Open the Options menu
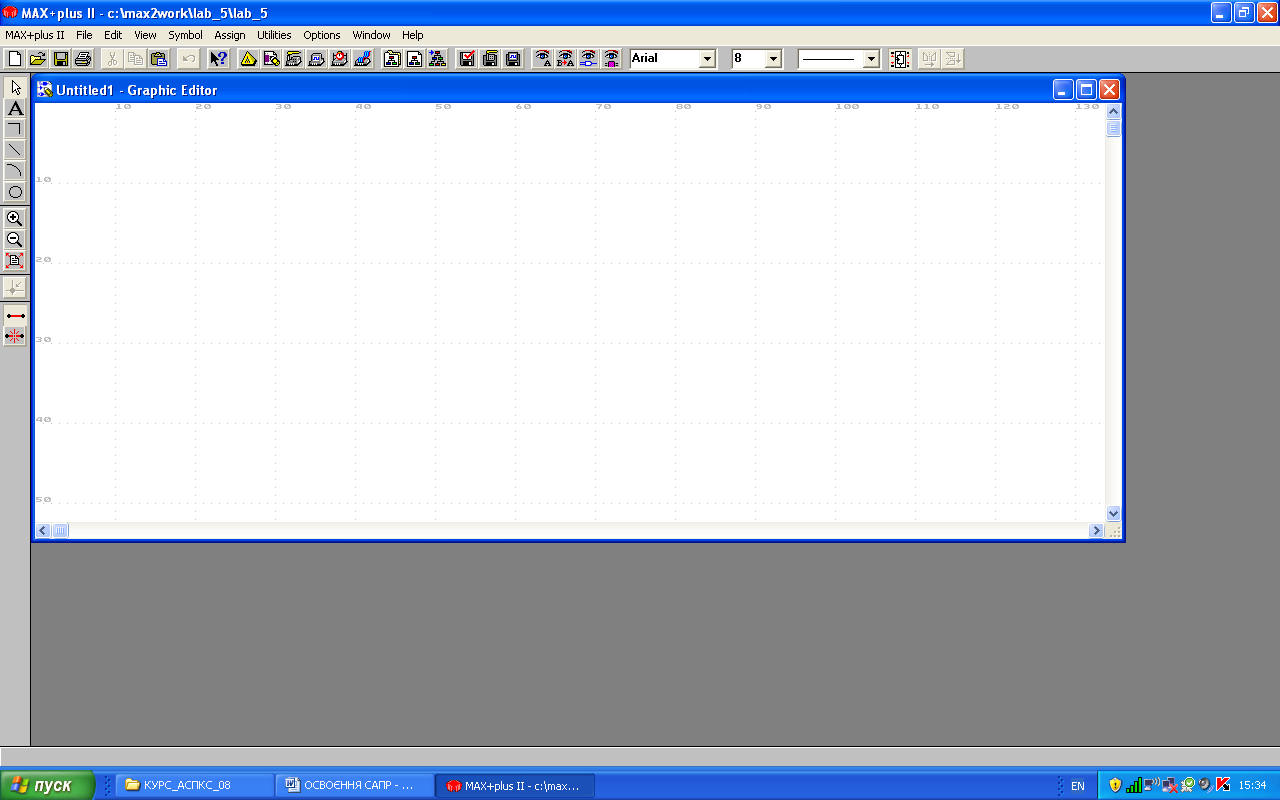Image resolution: width=1280 pixels, height=800 pixels. [322, 35]
